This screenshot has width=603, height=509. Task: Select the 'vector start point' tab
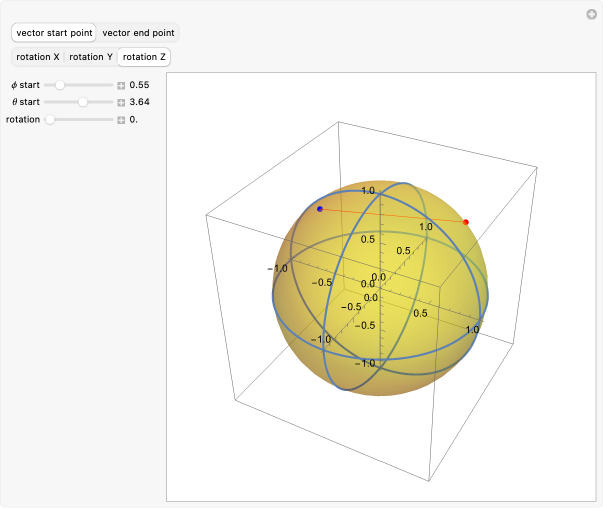pyautogui.click(x=54, y=33)
